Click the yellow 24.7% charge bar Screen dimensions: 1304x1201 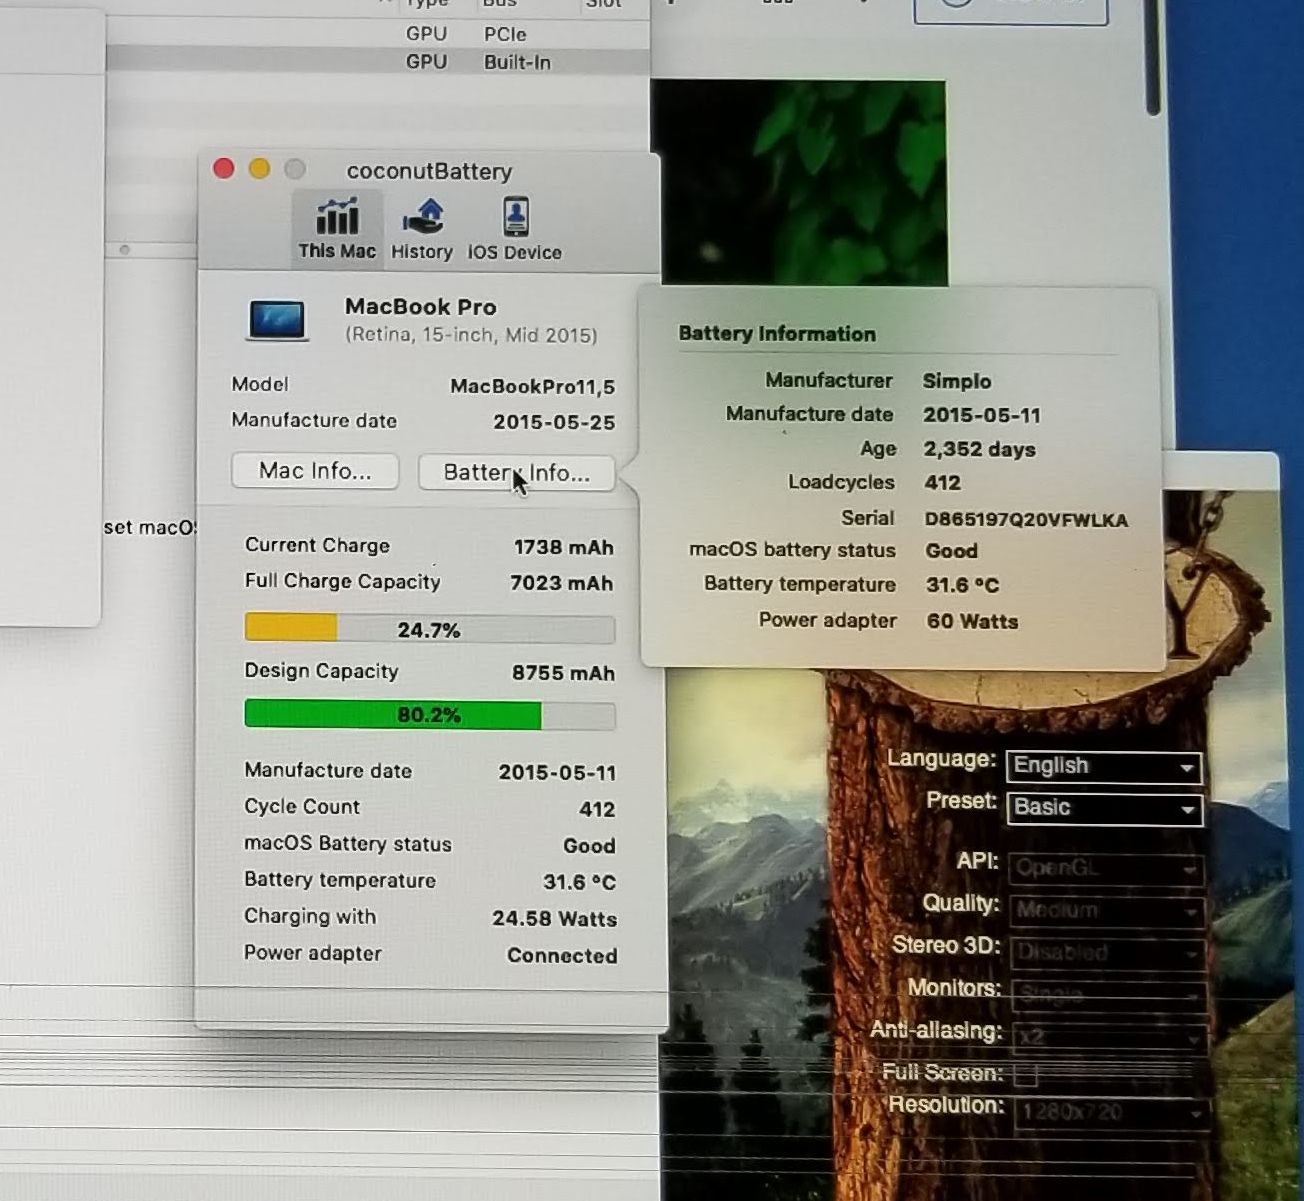point(429,629)
